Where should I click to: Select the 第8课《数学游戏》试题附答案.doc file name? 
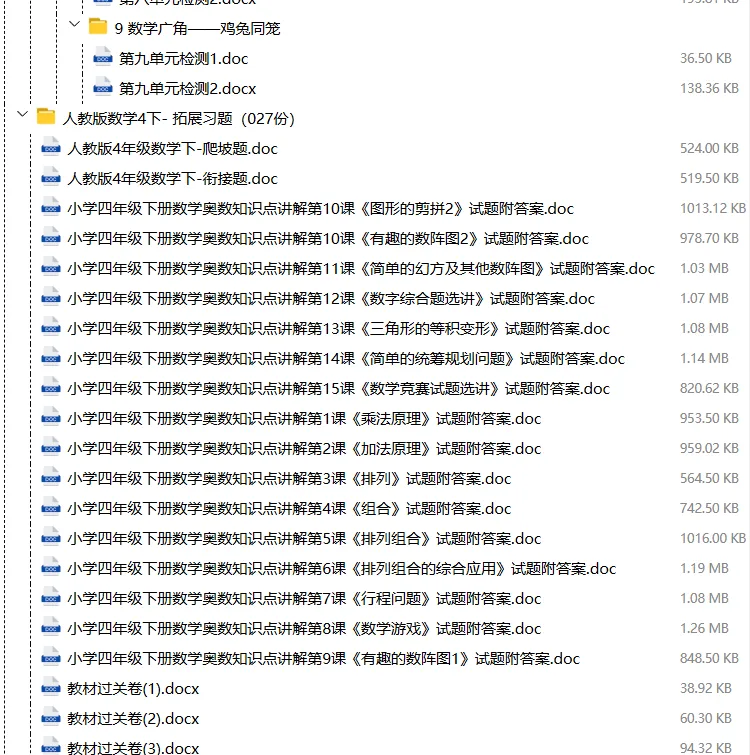point(304,629)
